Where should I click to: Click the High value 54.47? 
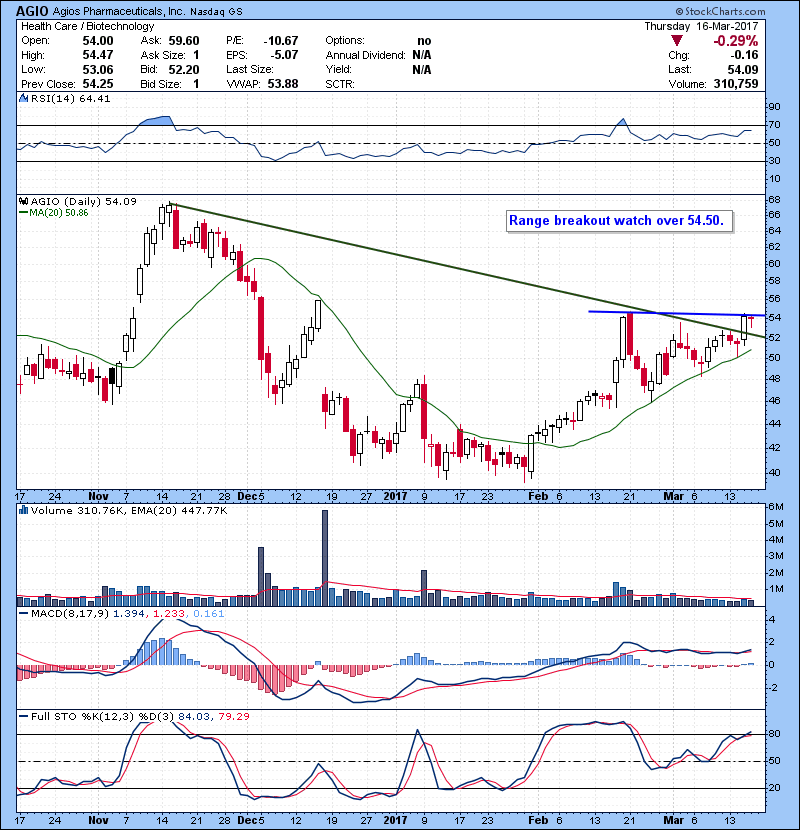(97, 55)
